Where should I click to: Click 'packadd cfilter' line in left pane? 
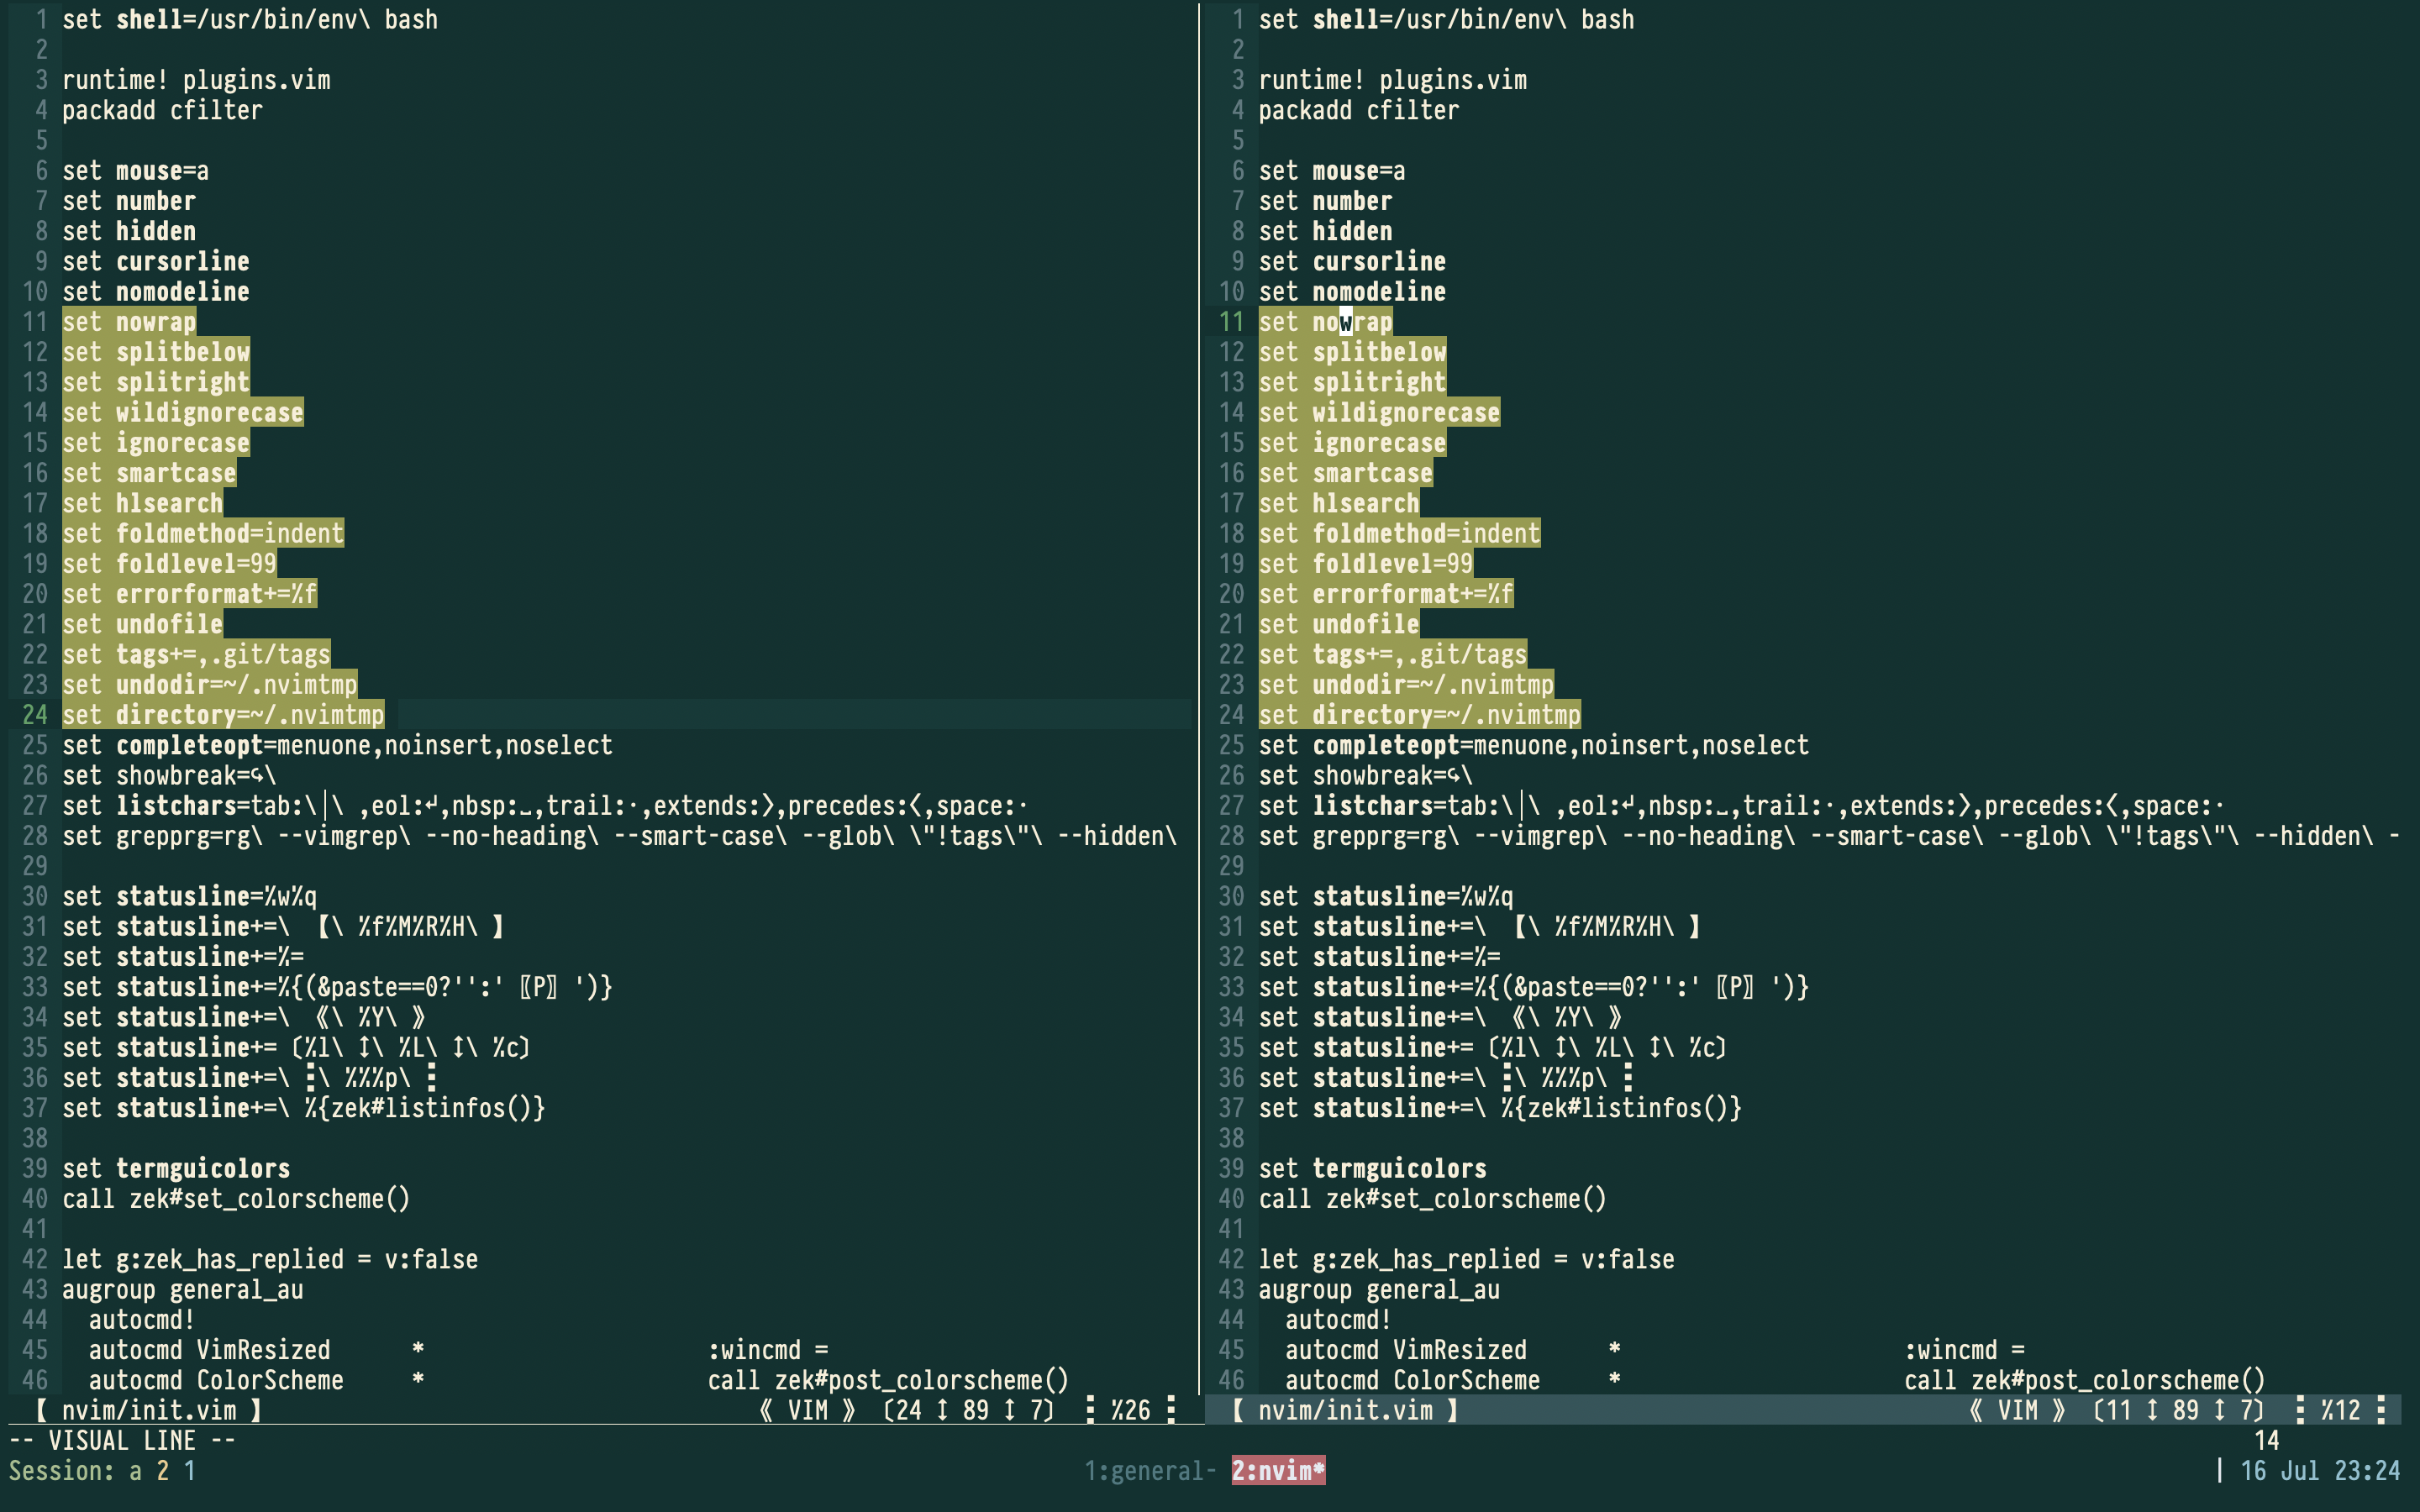(x=162, y=110)
